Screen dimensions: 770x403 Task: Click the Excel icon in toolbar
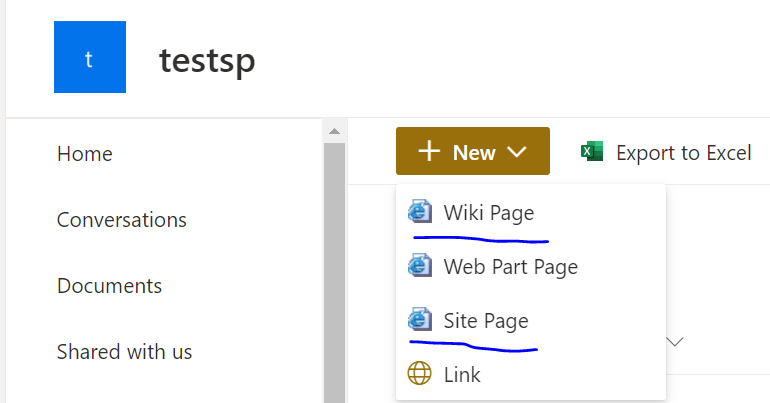592,152
